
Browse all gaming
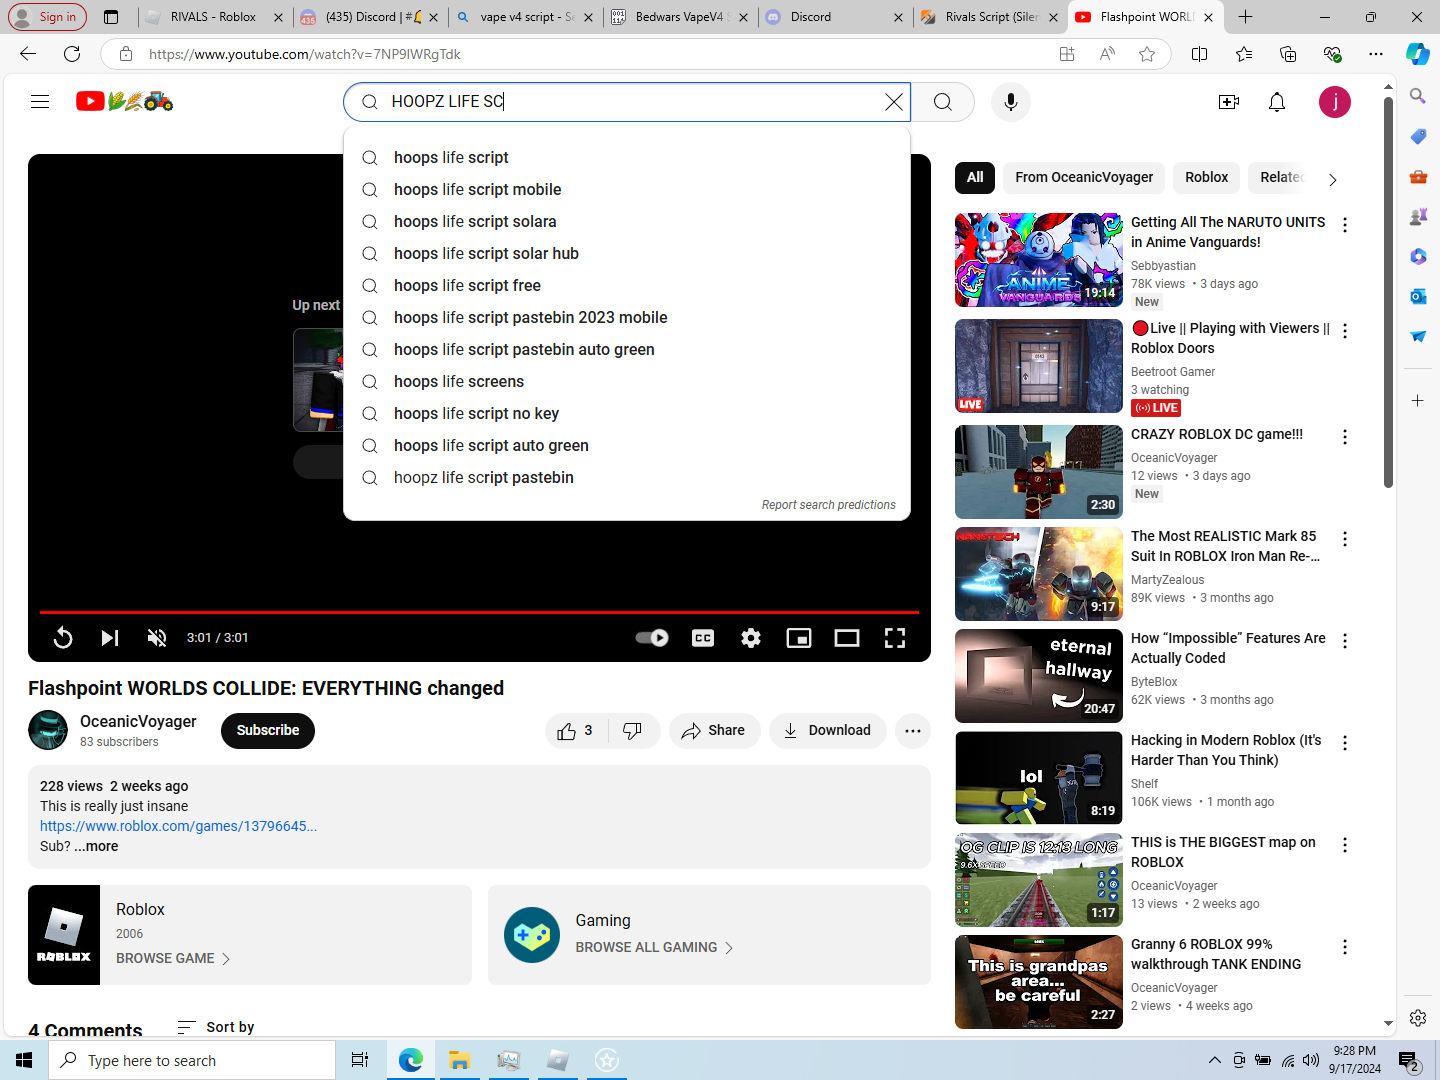(654, 947)
